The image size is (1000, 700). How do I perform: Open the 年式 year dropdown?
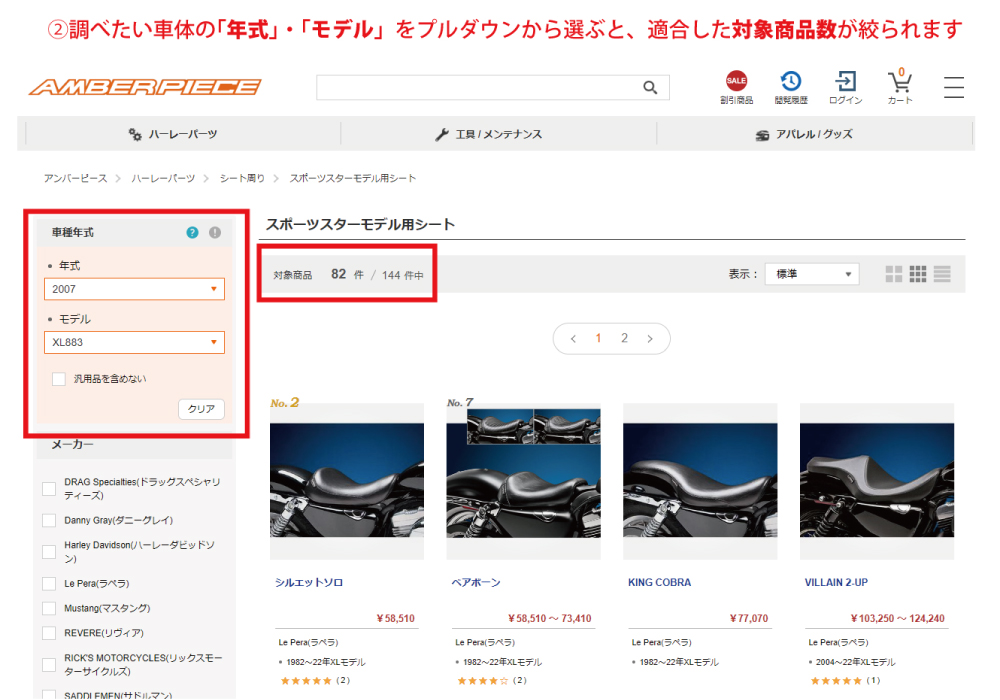[135, 289]
